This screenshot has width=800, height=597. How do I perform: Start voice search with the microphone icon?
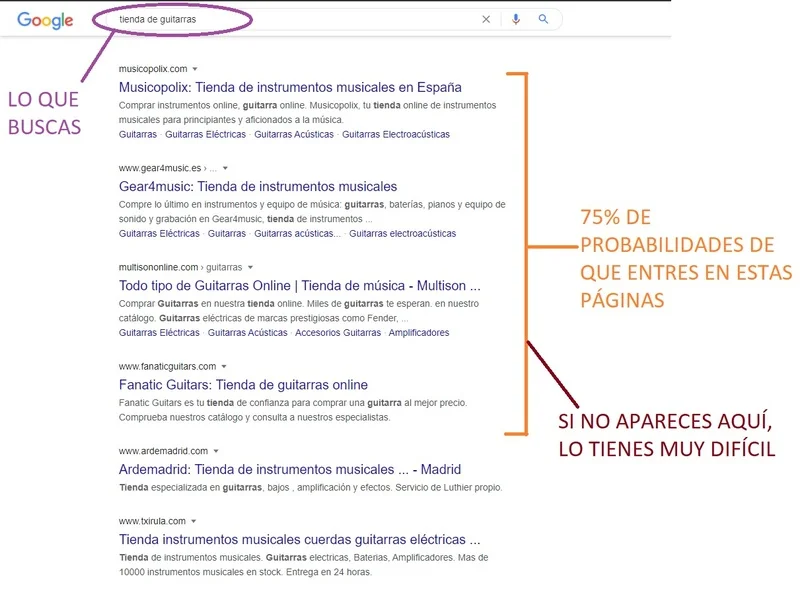(x=516, y=19)
